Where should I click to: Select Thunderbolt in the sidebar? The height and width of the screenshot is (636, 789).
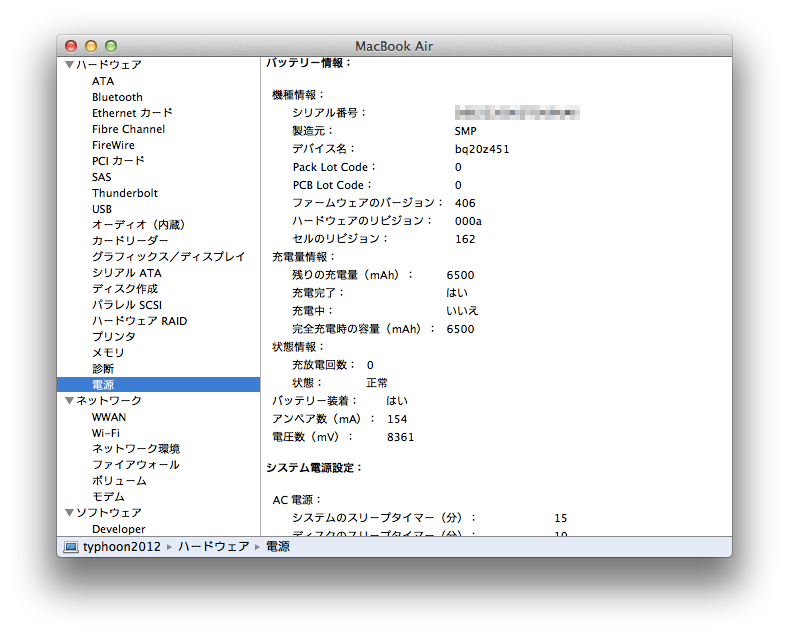coord(125,193)
